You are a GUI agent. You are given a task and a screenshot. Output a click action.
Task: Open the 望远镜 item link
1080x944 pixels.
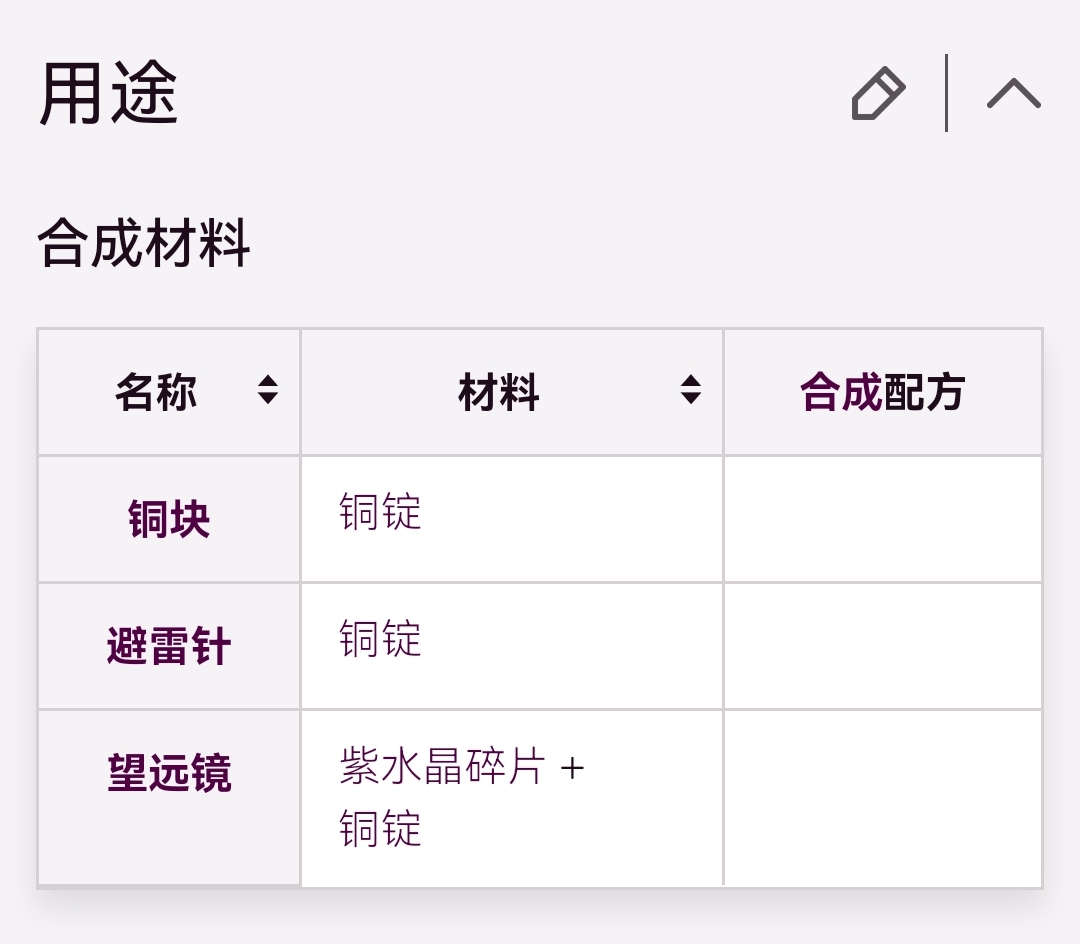tap(169, 774)
